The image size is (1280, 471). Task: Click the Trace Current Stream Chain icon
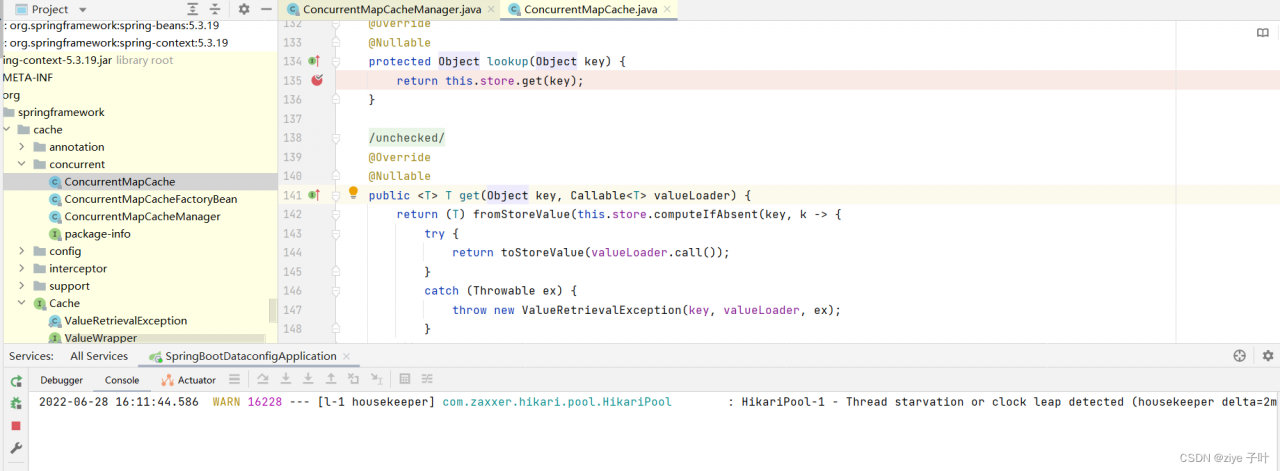point(427,379)
